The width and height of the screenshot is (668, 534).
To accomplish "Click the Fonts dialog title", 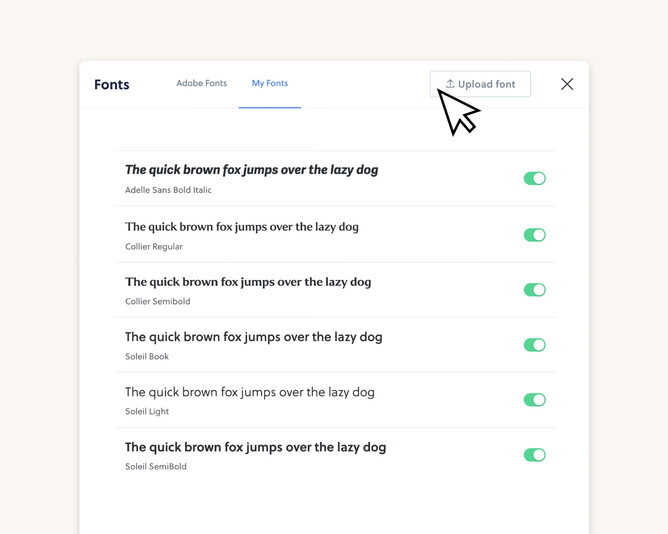I will (x=111, y=85).
